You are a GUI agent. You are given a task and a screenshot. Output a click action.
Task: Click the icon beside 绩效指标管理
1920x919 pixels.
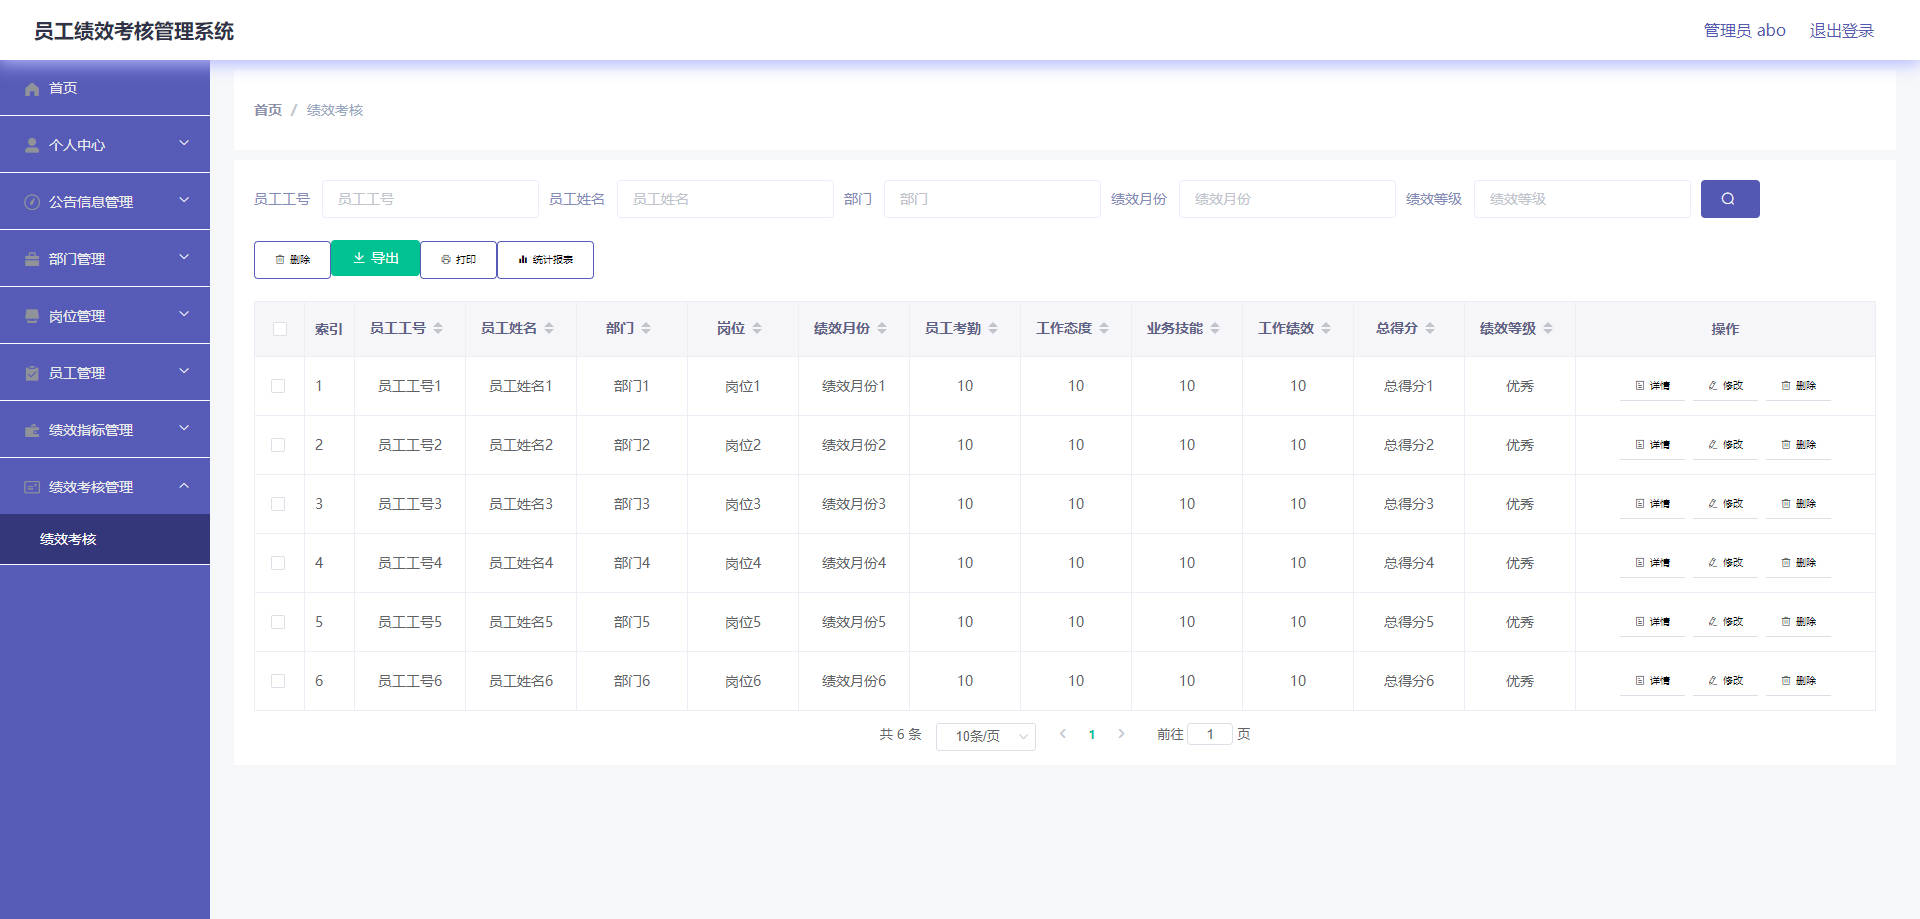coord(32,430)
